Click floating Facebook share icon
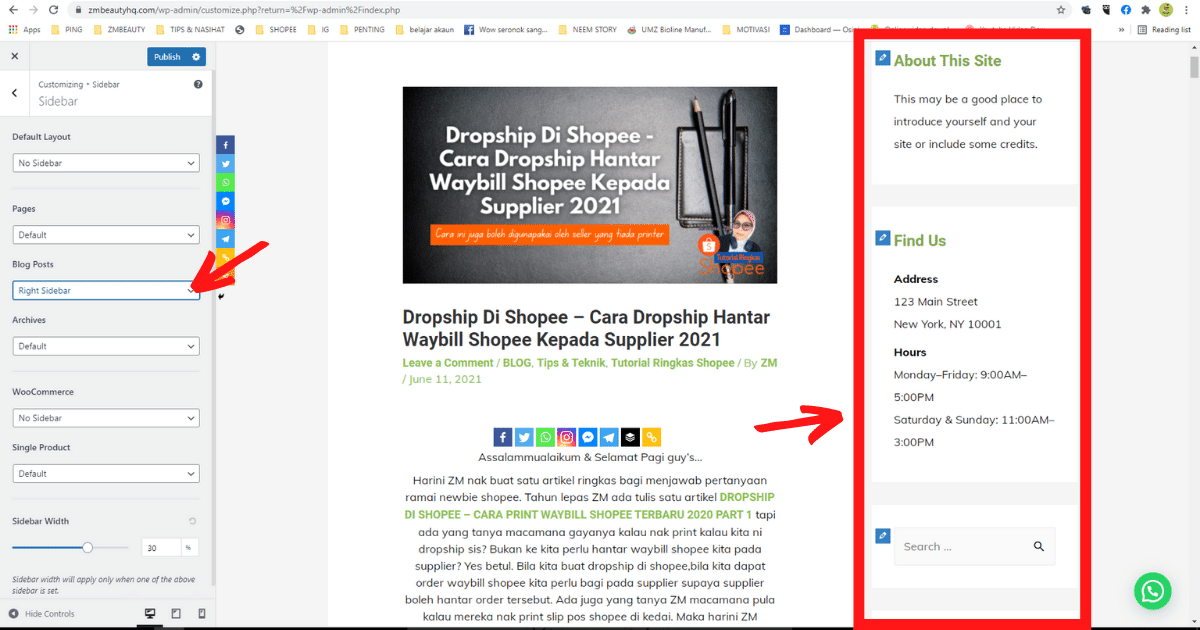1200x630 pixels. [226, 145]
